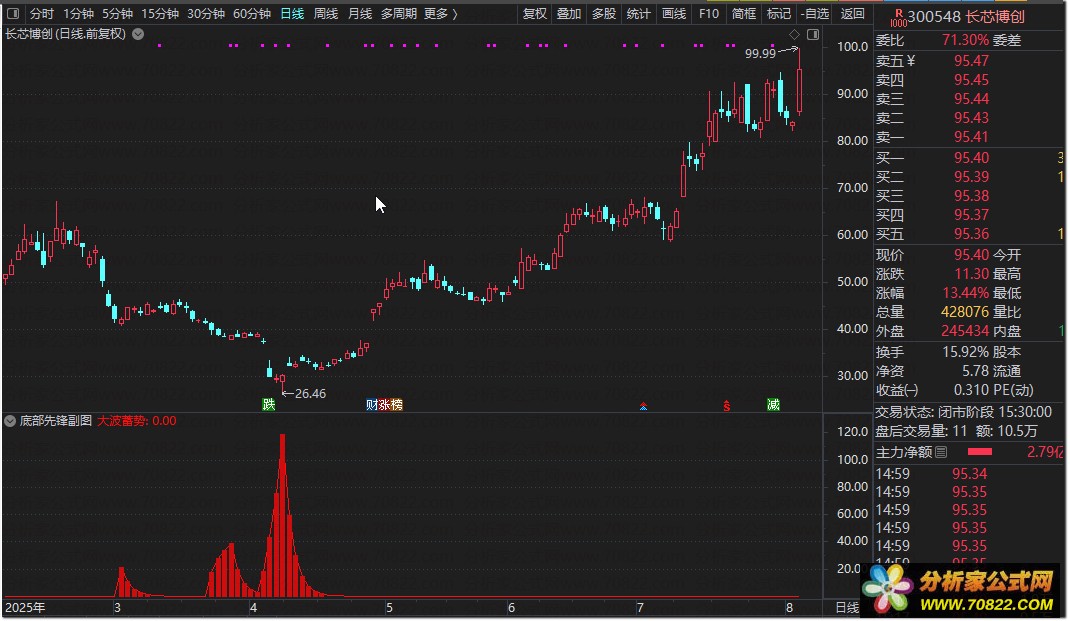Image resolution: width=1070 pixels, height=621 pixels.
Task: Click the green 跌 event marker
Action: click(x=269, y=405)
